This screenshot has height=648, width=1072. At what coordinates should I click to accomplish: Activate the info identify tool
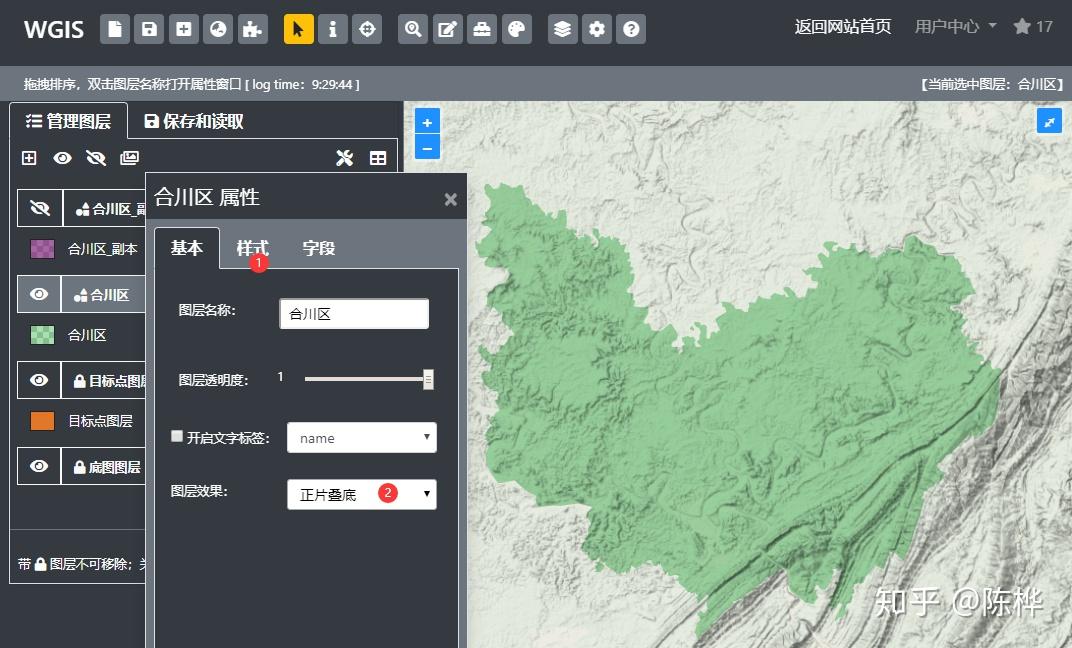coord(333,29)
